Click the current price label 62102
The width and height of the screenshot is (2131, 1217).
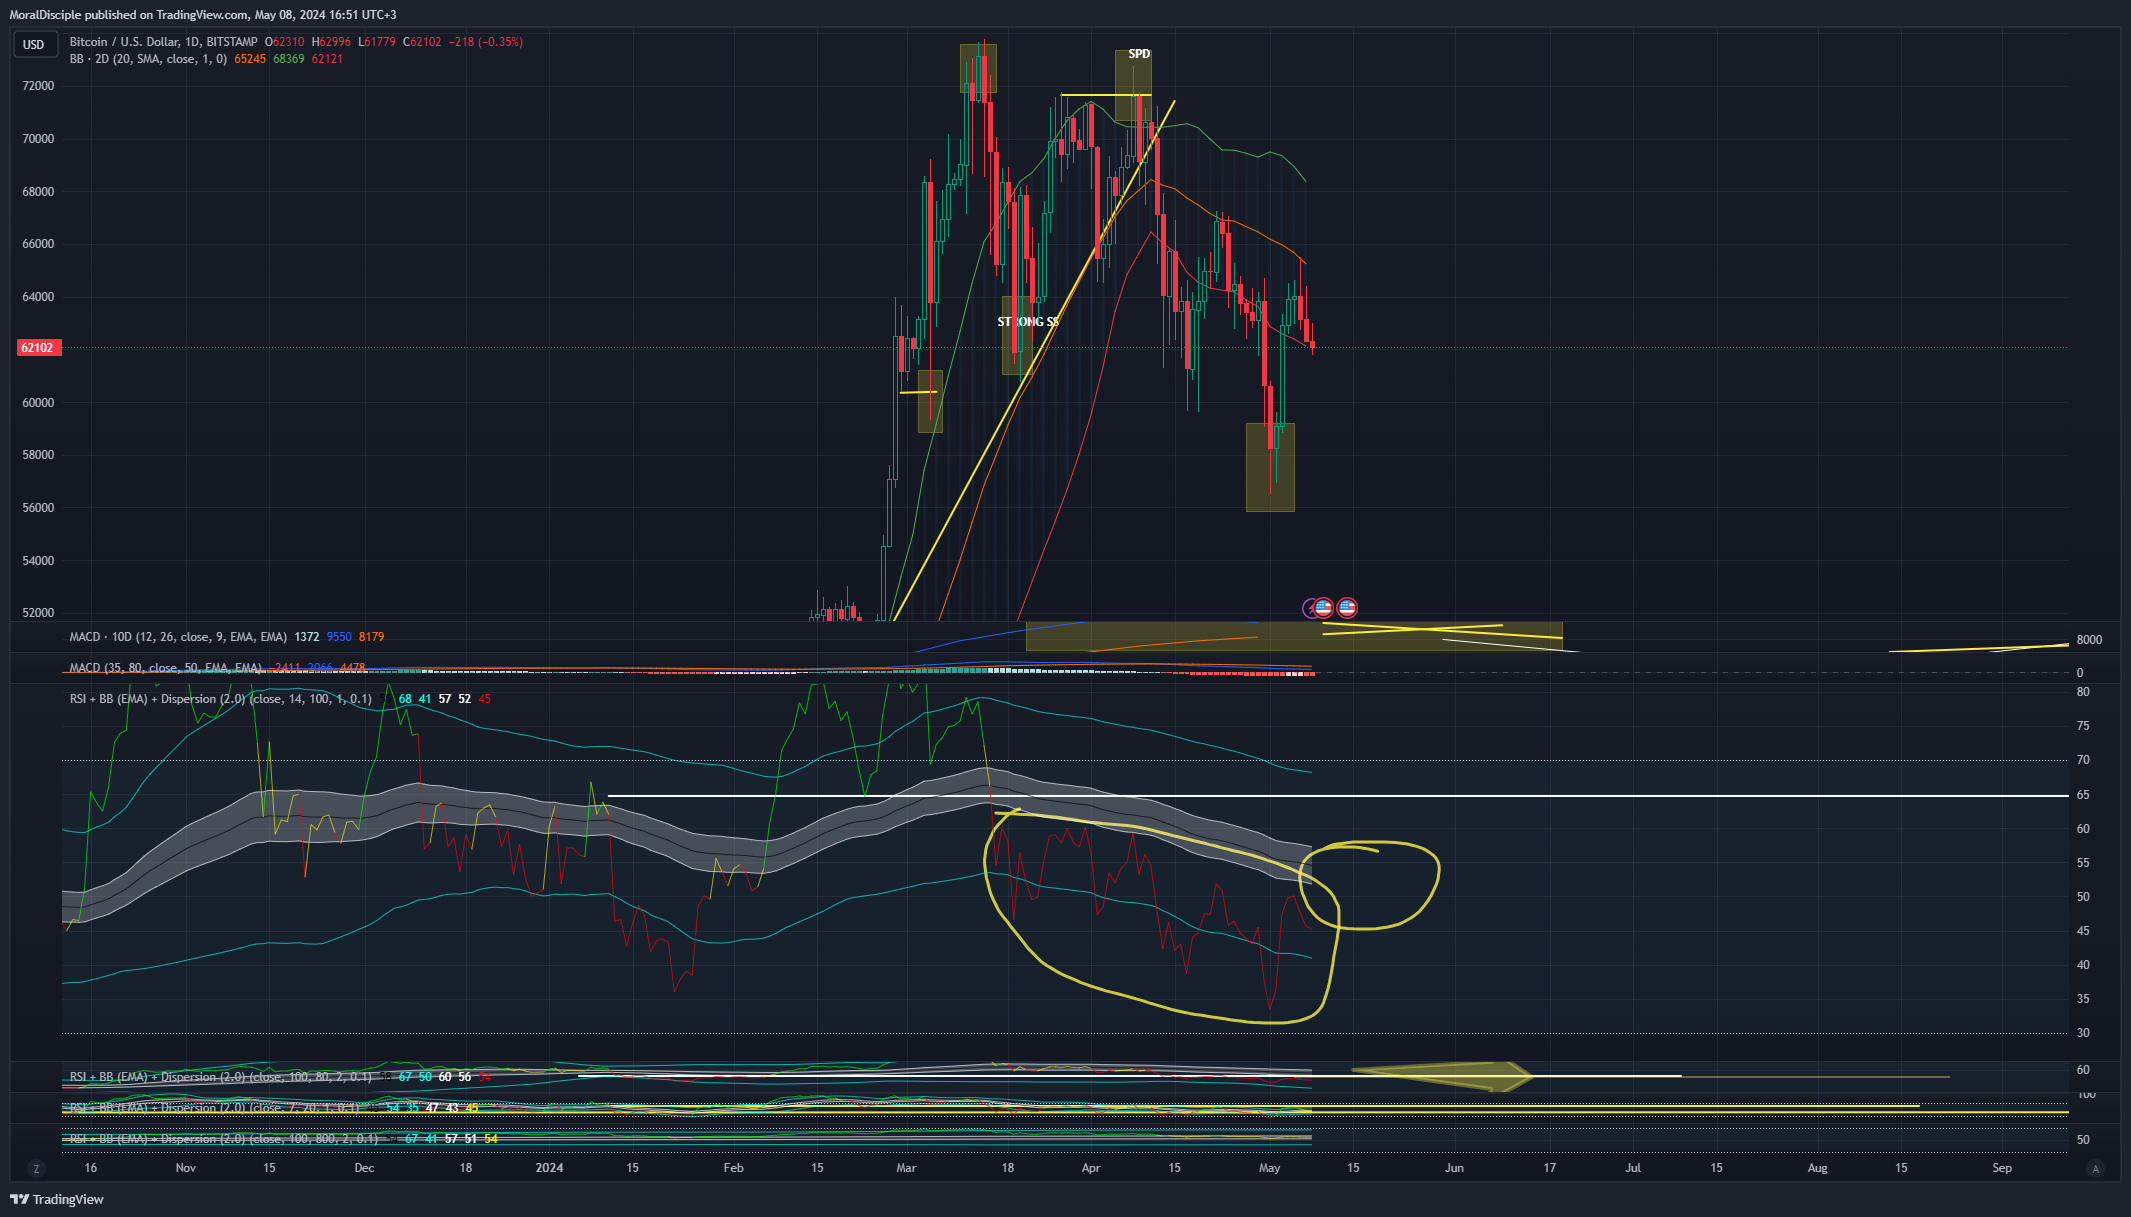click(x=39, y=348)
